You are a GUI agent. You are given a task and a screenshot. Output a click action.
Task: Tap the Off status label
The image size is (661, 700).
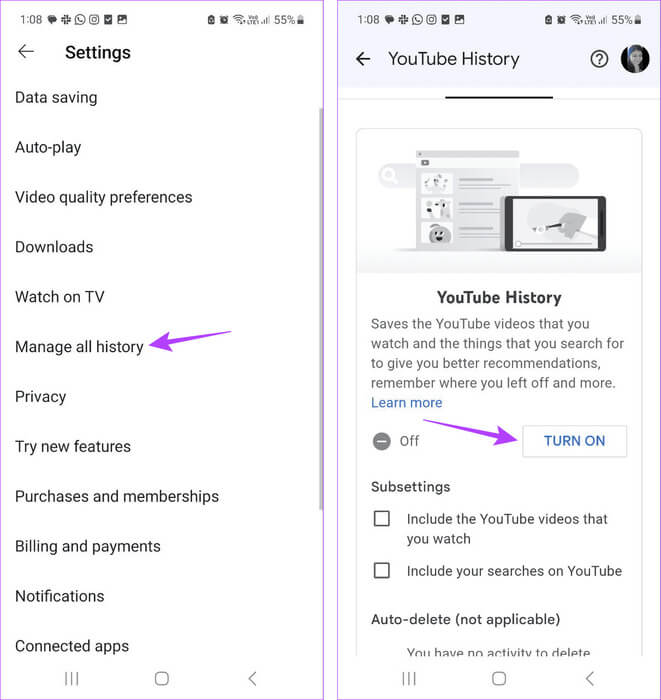point(409,442)
